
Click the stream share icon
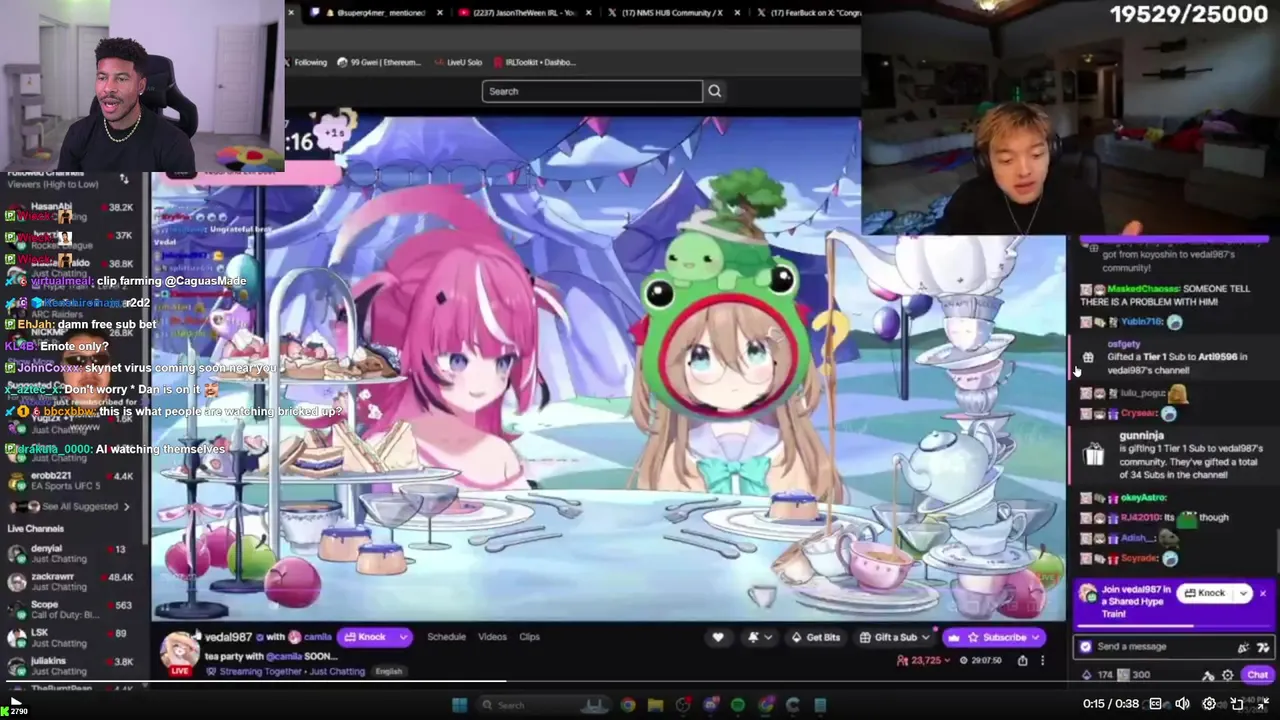(x=1022, y=660)
